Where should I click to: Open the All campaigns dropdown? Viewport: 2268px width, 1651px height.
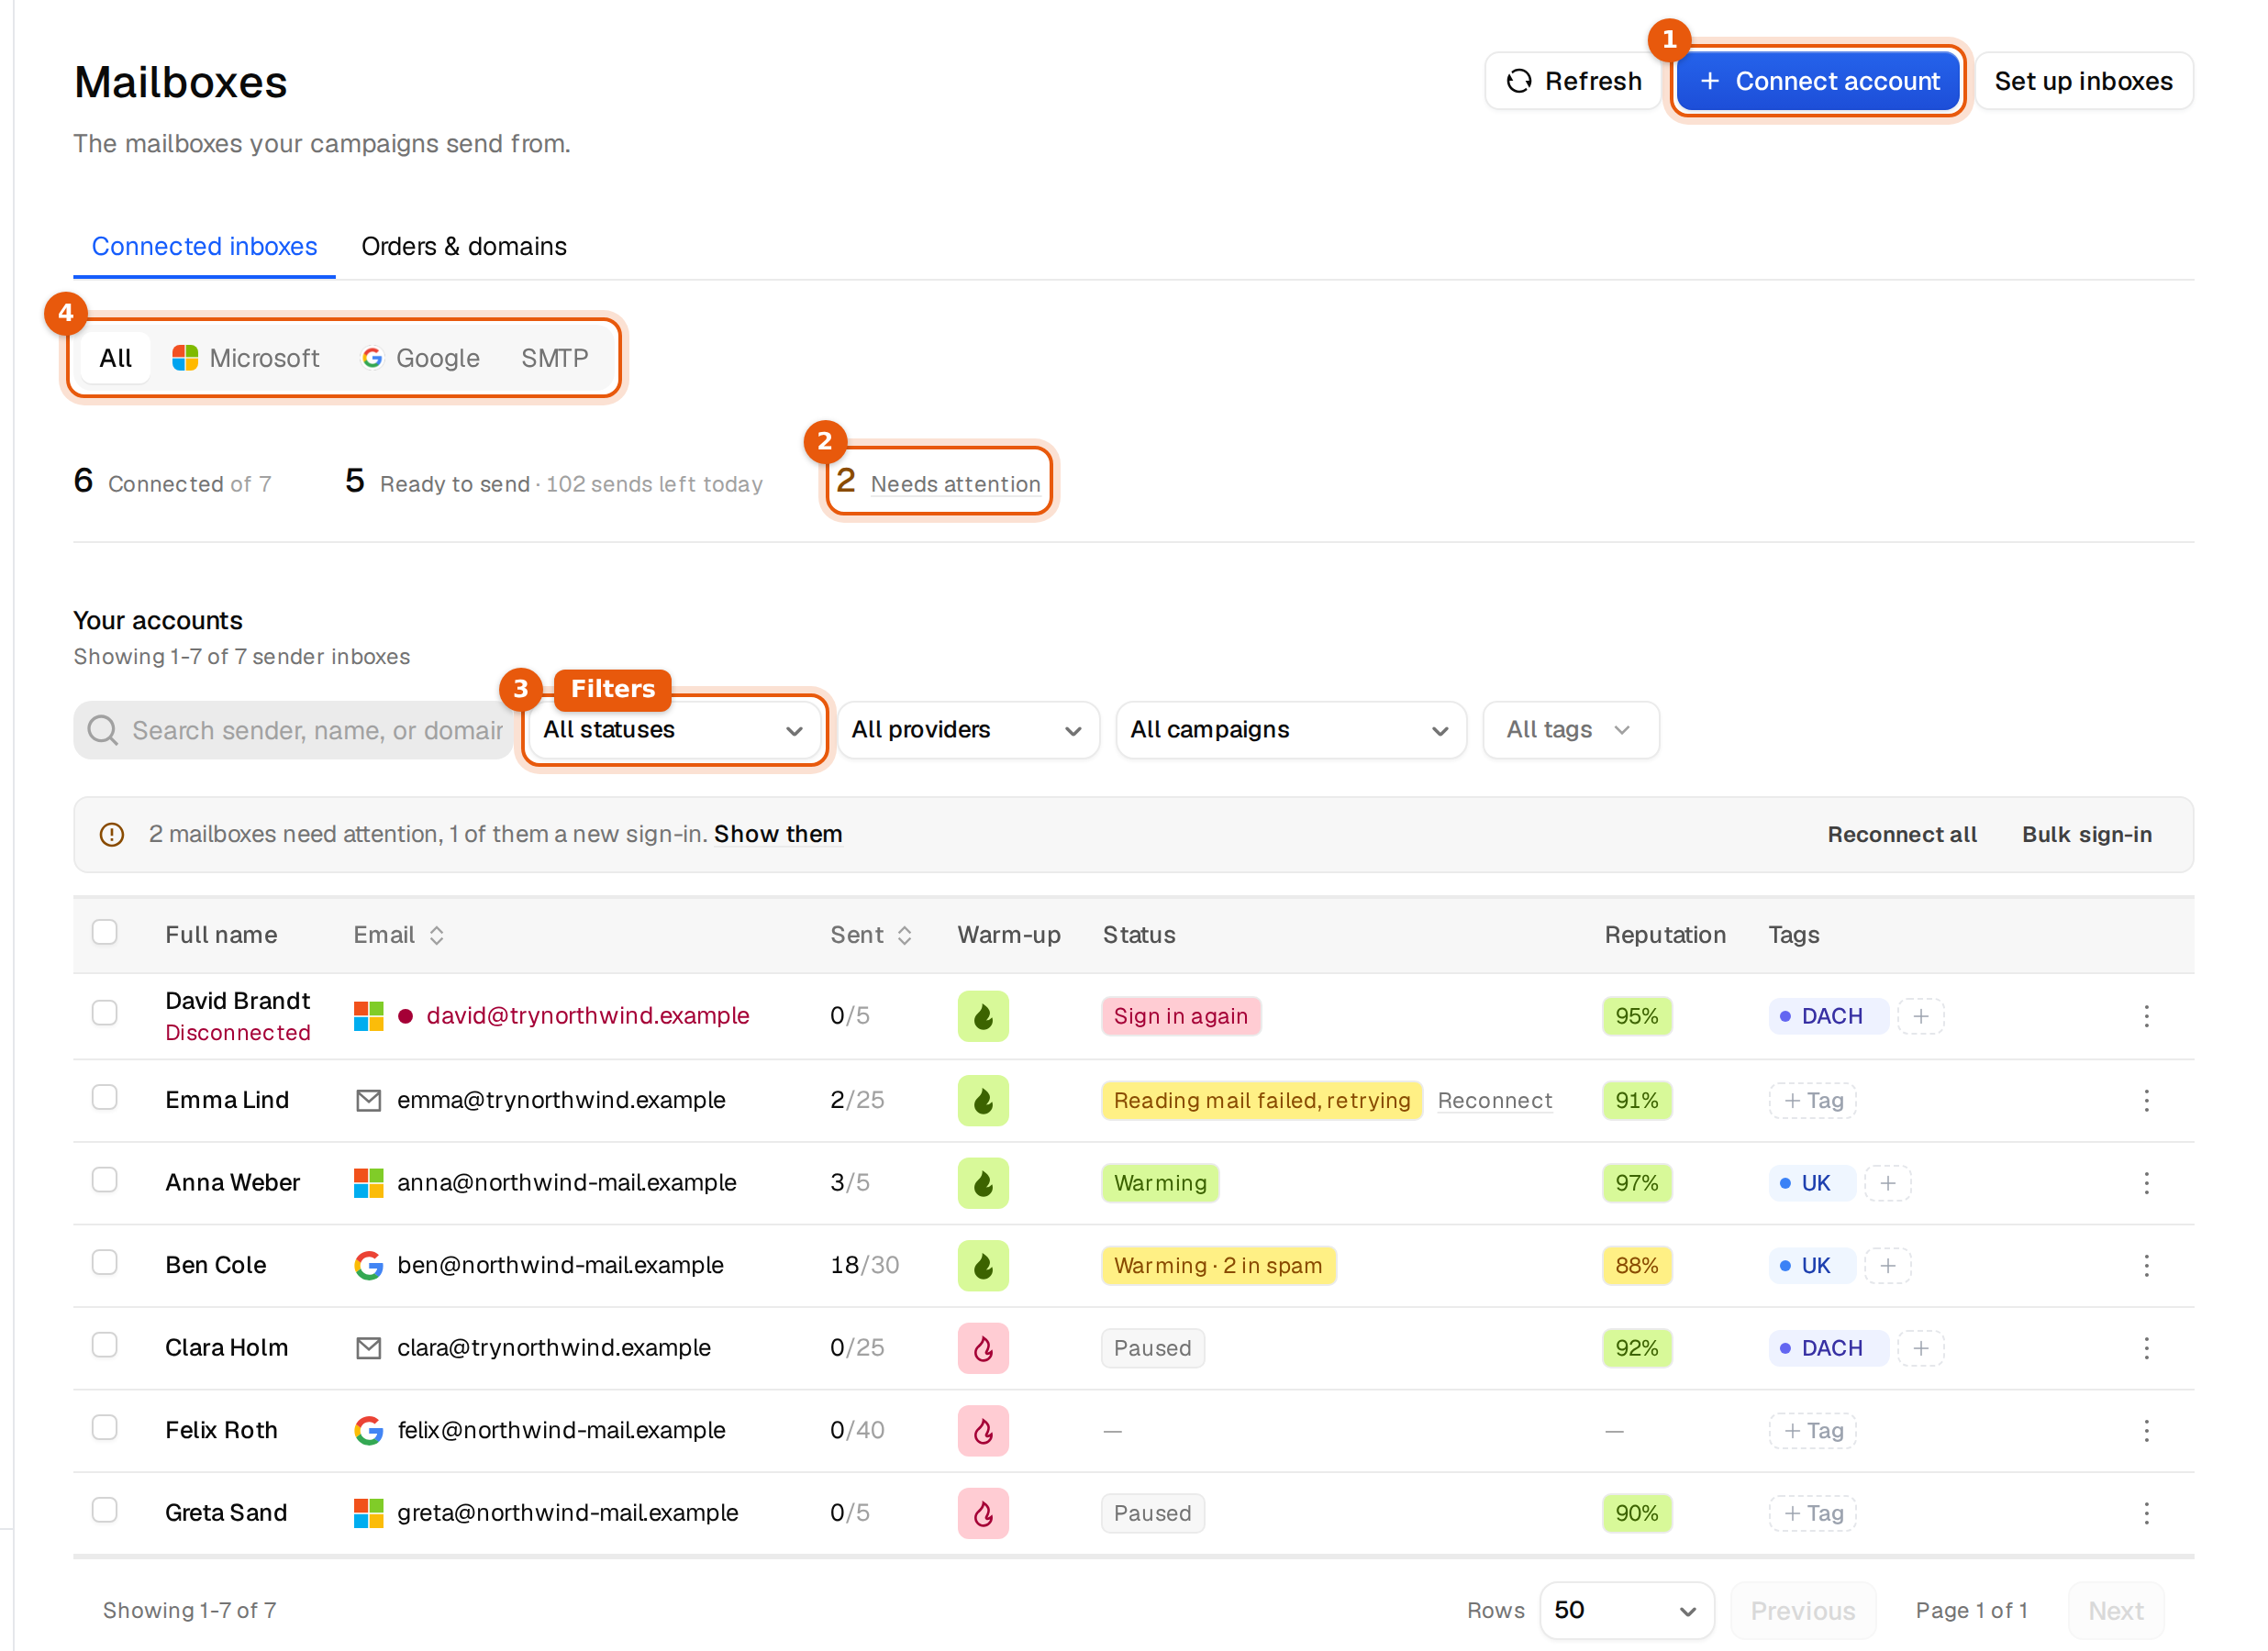point(1291,730)
